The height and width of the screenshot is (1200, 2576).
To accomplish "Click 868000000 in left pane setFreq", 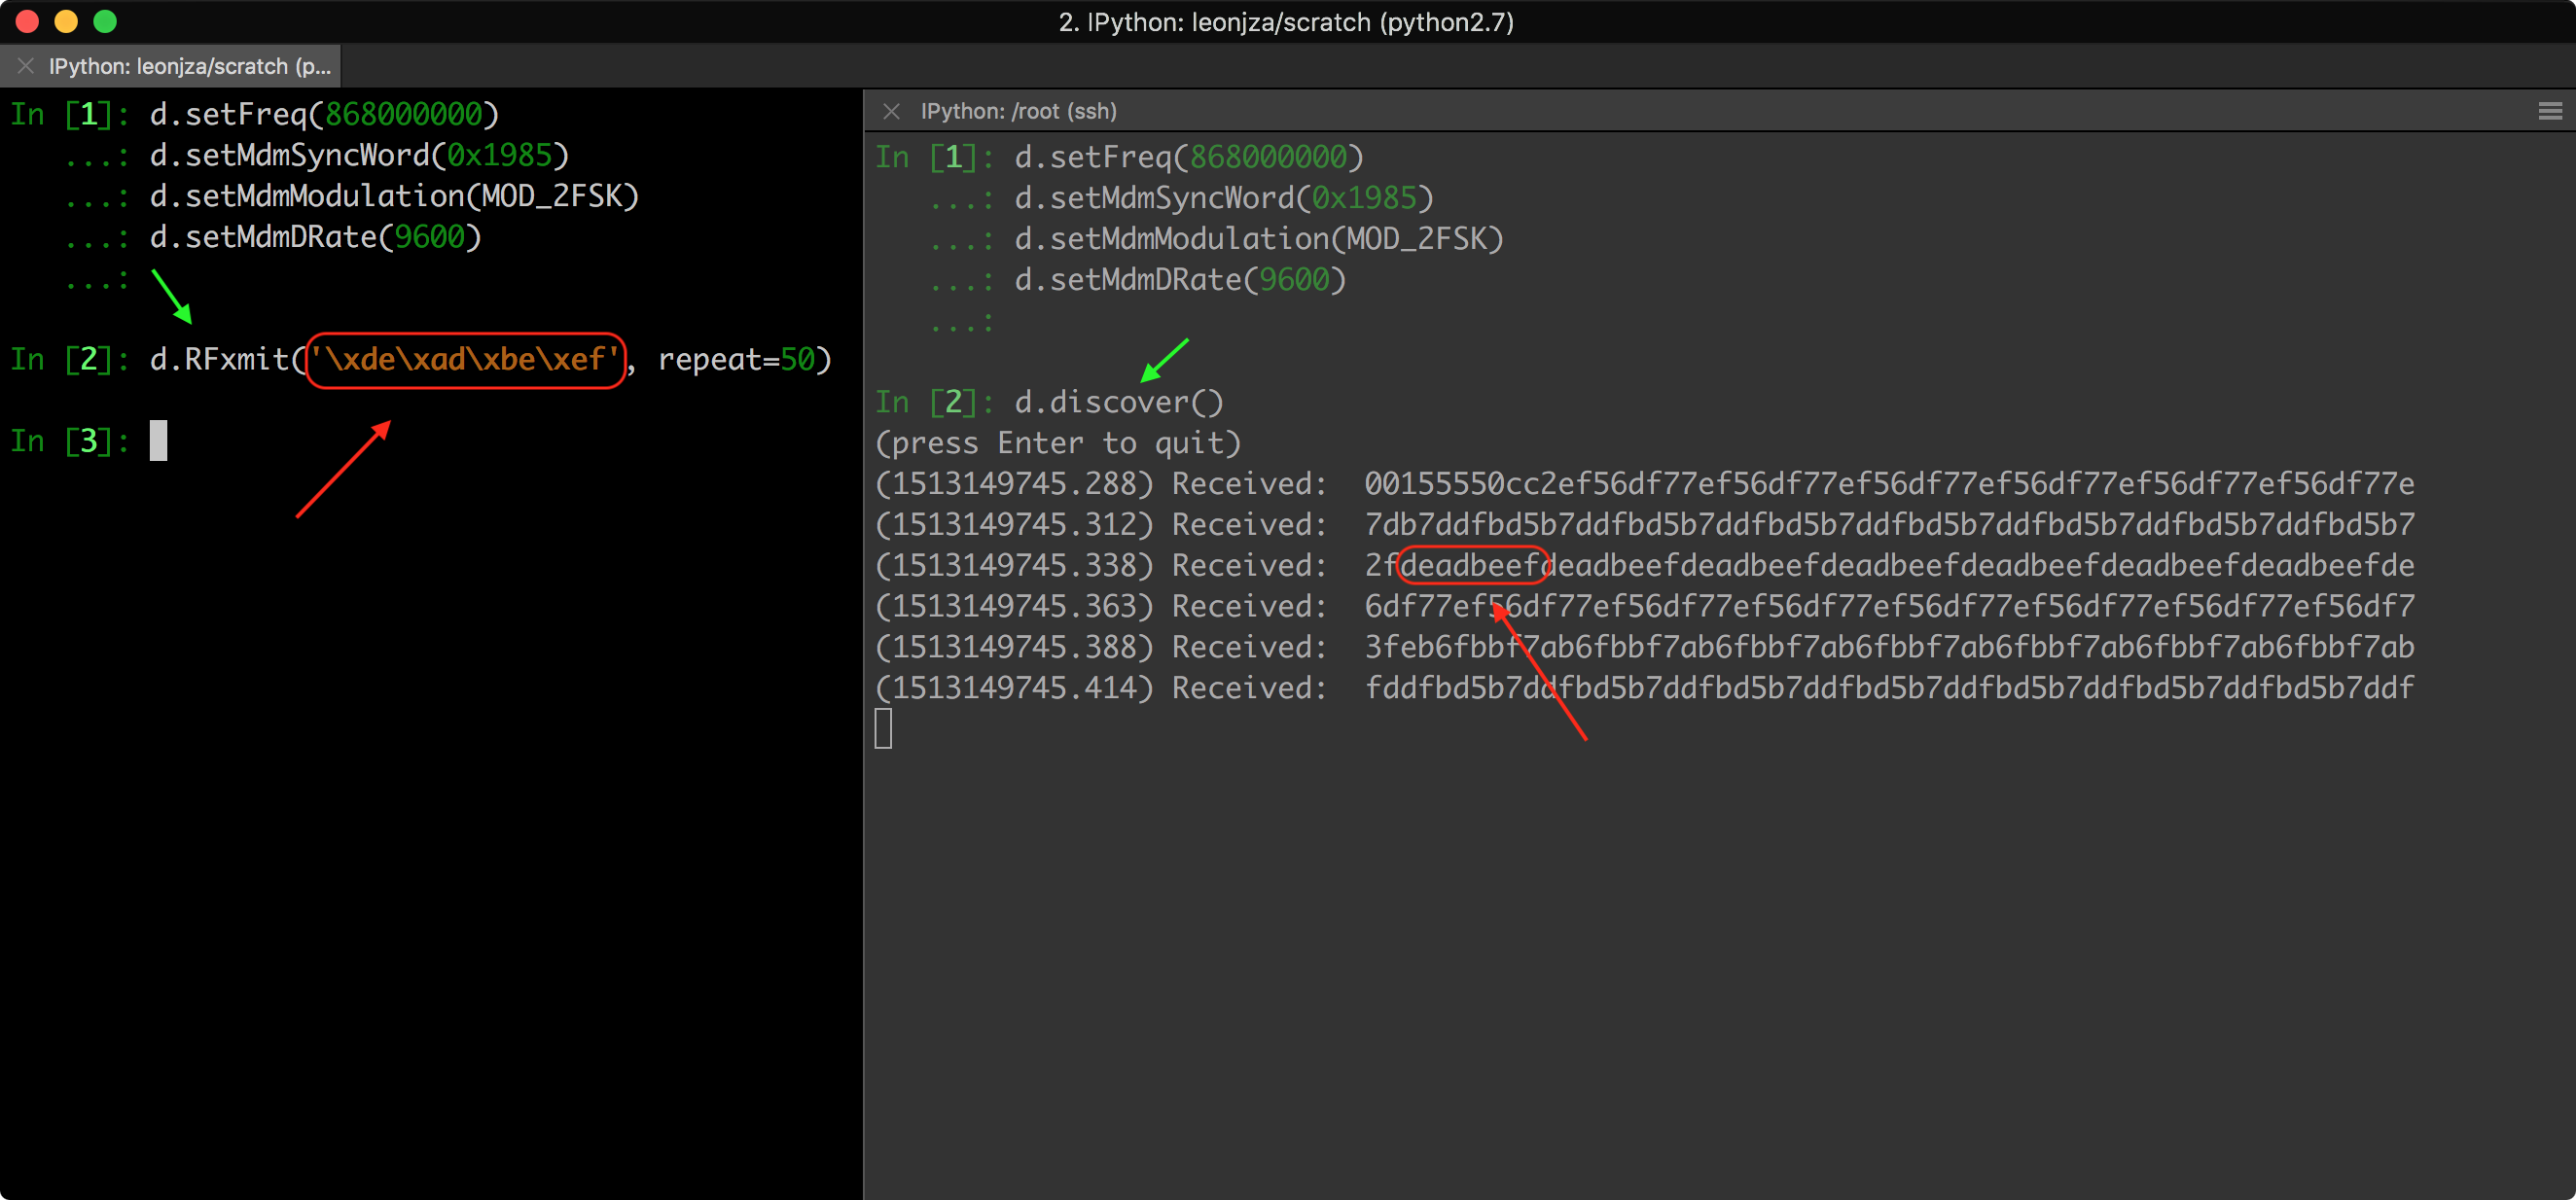I will 404,115.
